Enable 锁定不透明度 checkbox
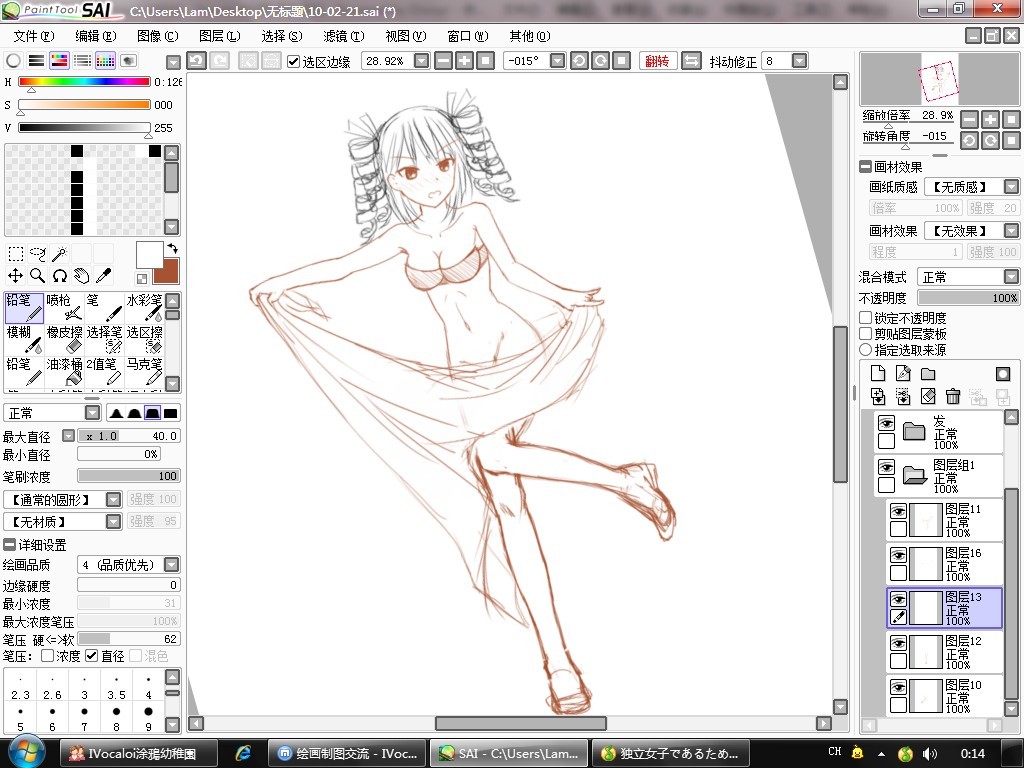This screenshot has height=768, width=1024. click(x=866, y=318)
